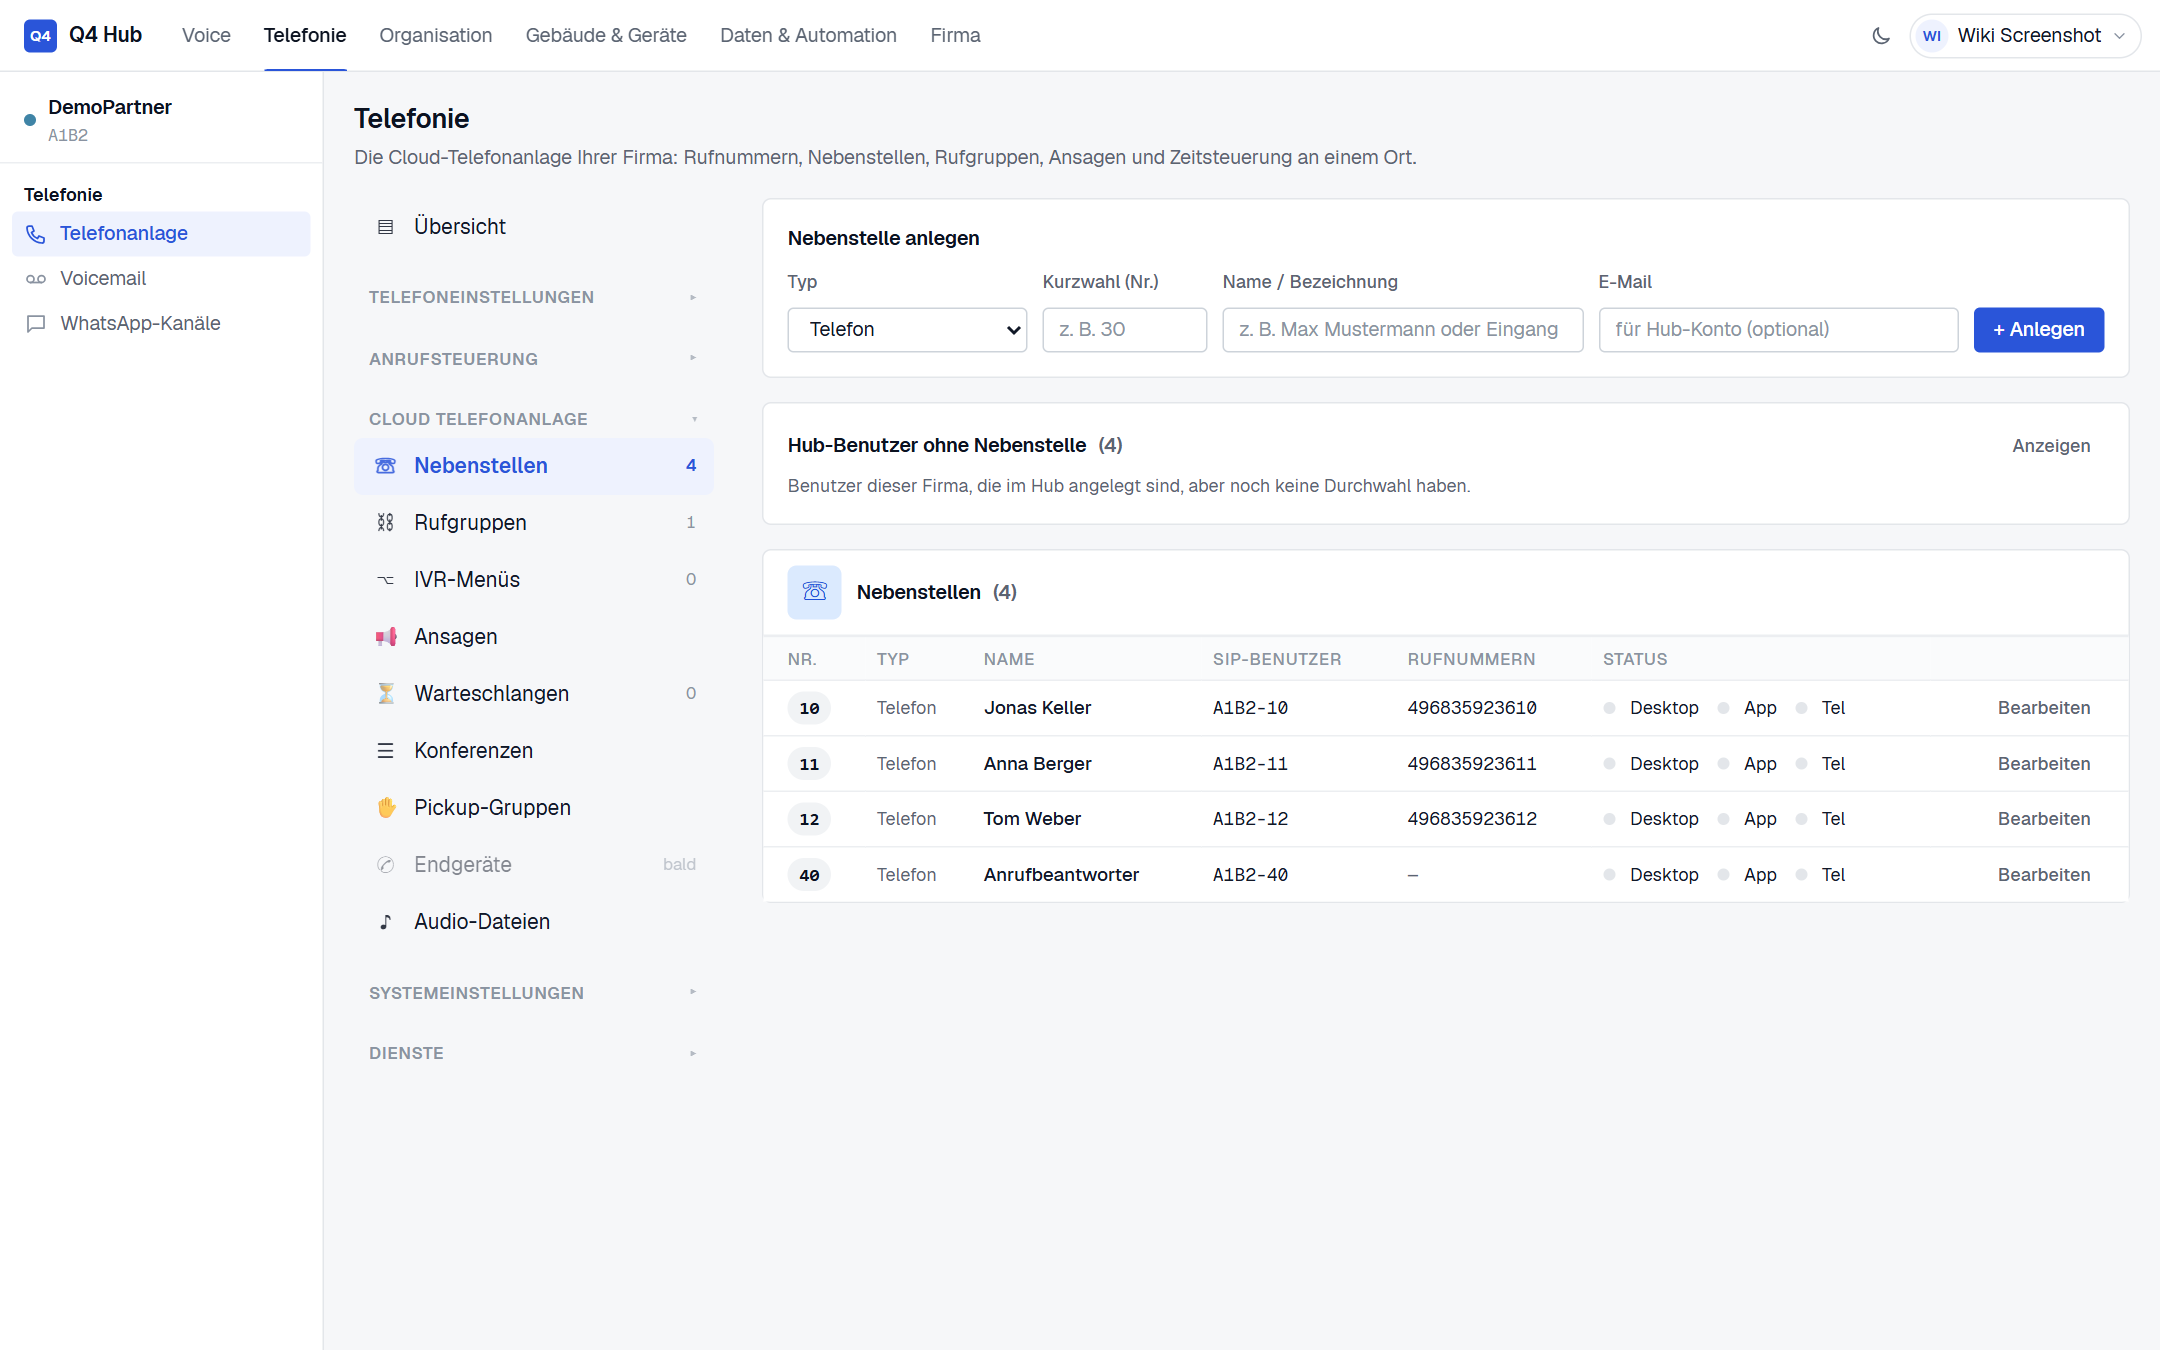2160x1350 pixels.
Task: Click the IVR-Menüs branch icon
Action: tap(385, 580)
